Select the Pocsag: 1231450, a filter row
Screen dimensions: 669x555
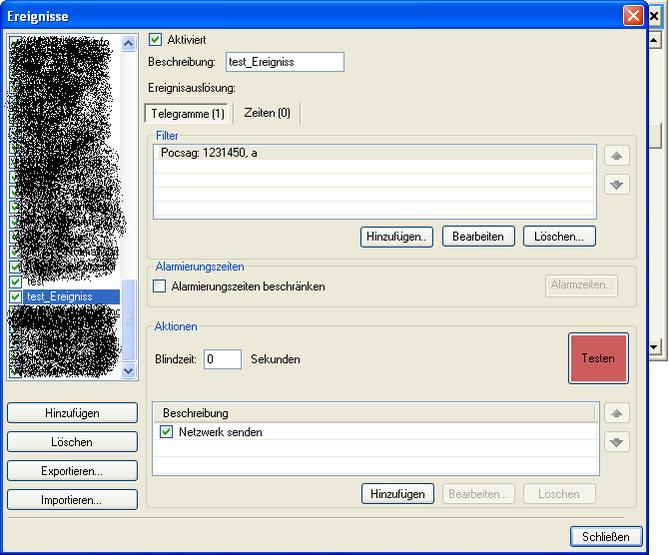pos(373,153)
